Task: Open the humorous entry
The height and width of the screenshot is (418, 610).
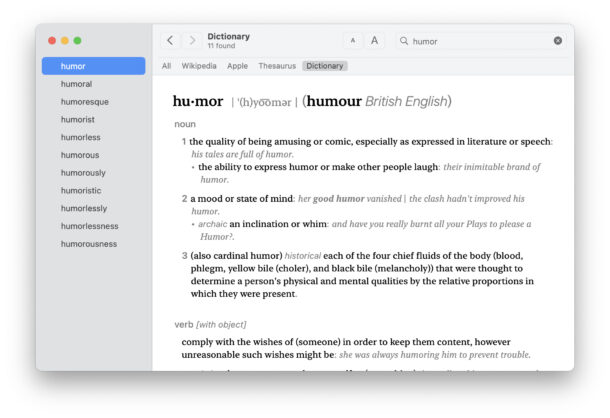Action: [80, 155]
